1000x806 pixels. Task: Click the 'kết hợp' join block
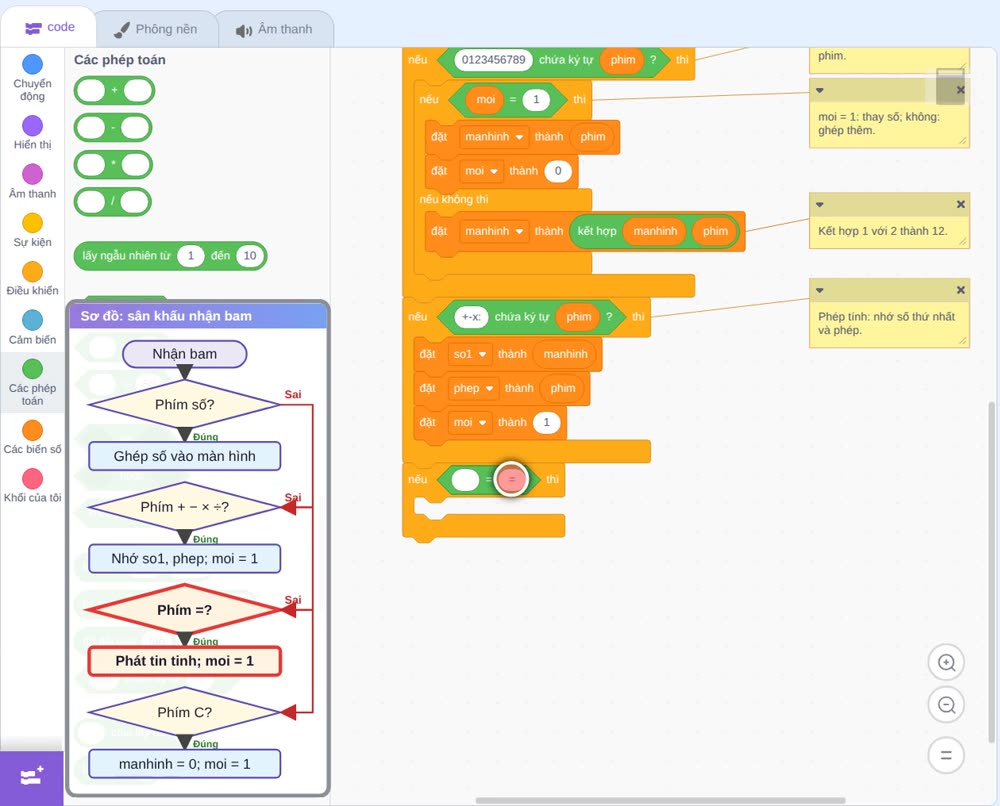pos(654,231)
